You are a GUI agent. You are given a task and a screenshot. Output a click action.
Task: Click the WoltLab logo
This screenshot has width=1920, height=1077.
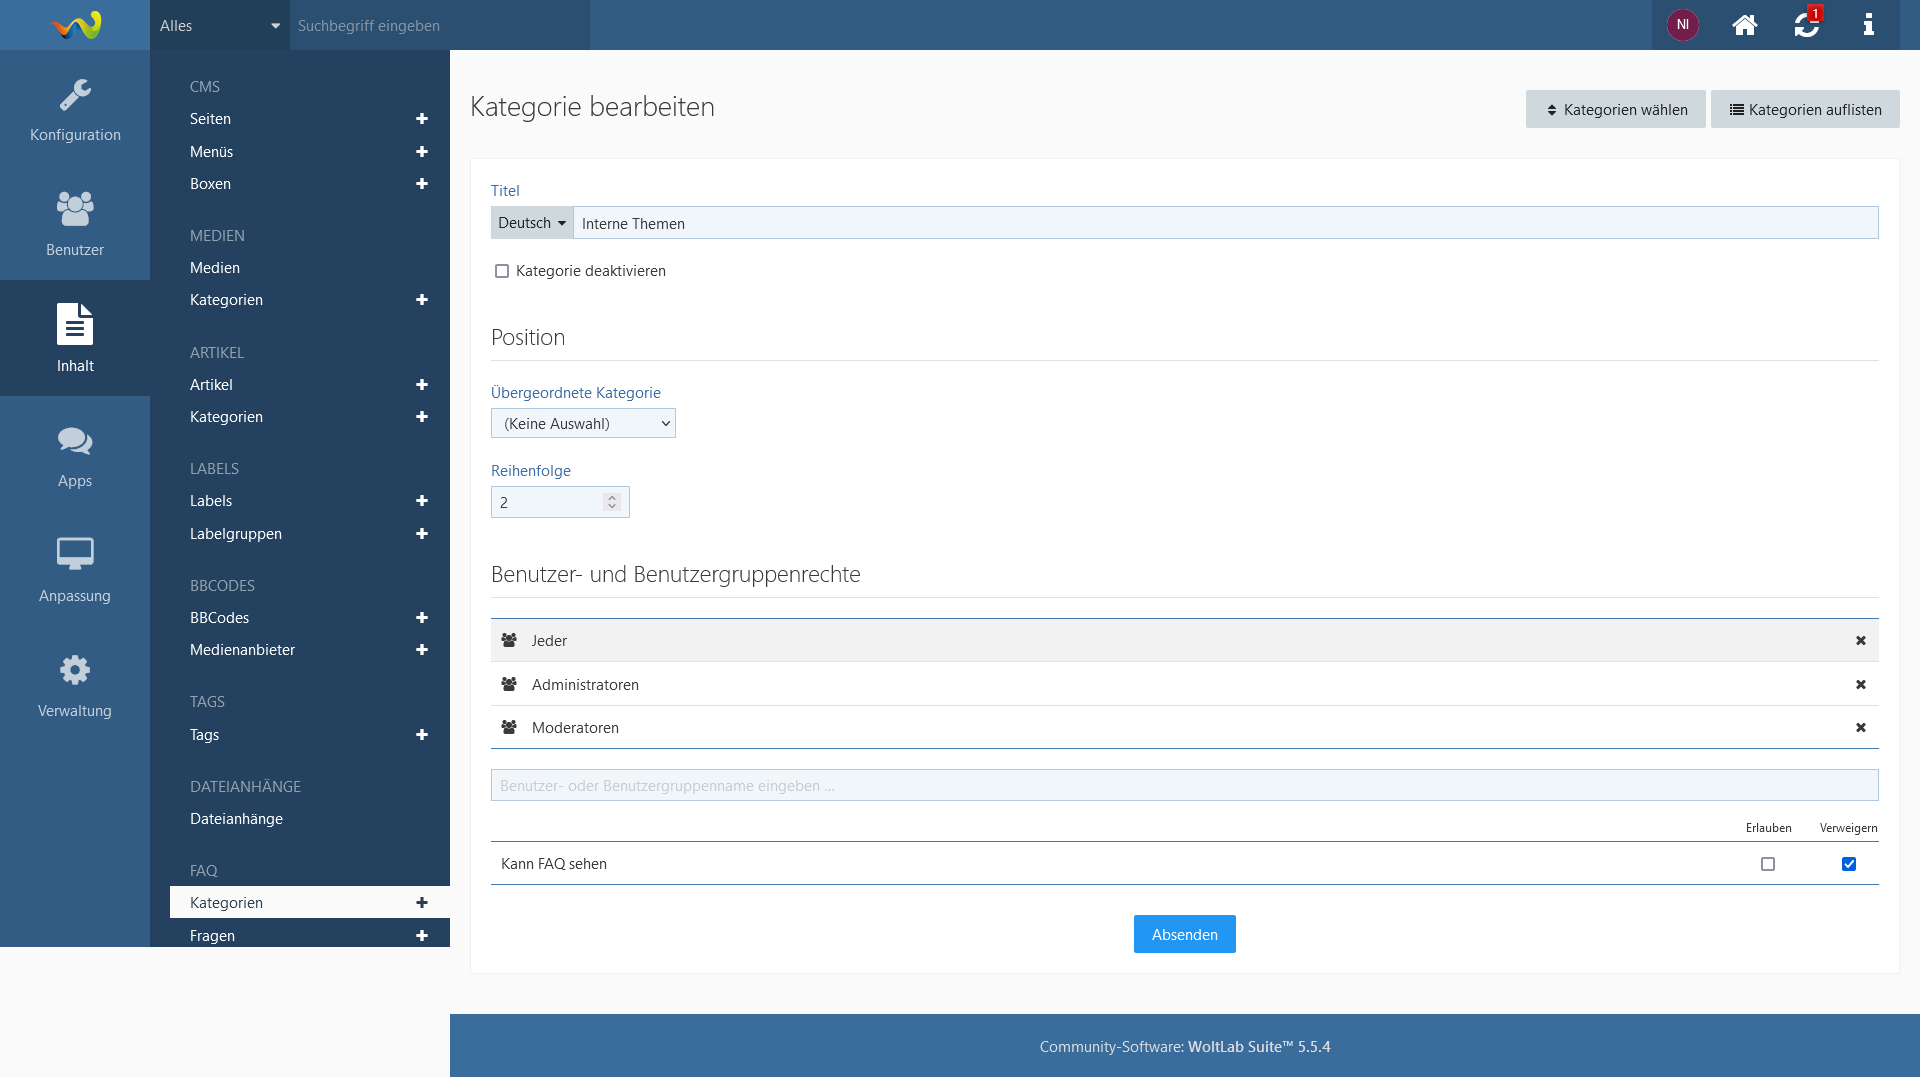click(x=76, y=25)
